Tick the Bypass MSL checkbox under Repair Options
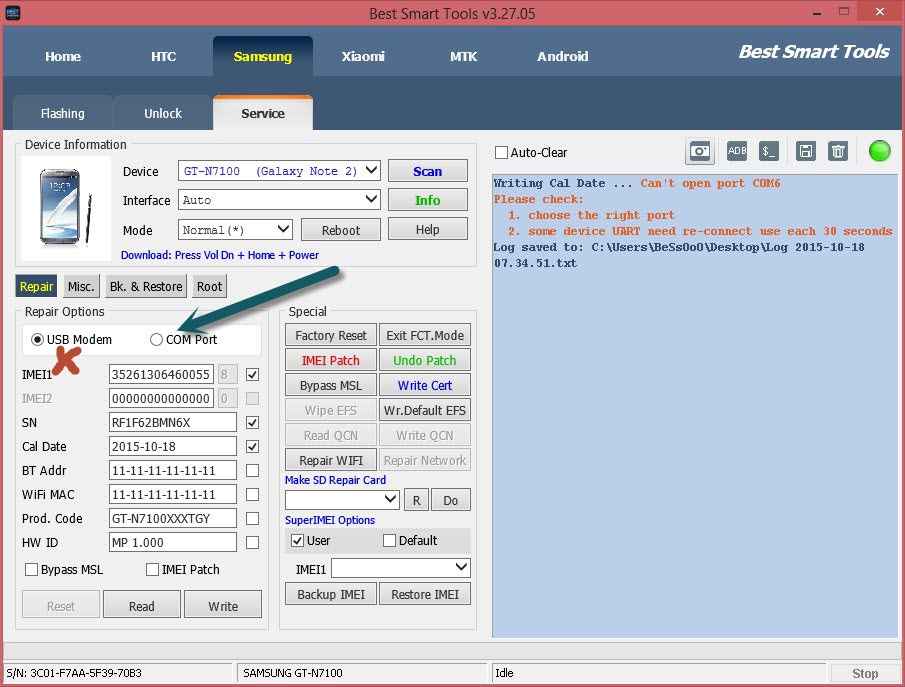905x687 pixels. pos(32,570)
